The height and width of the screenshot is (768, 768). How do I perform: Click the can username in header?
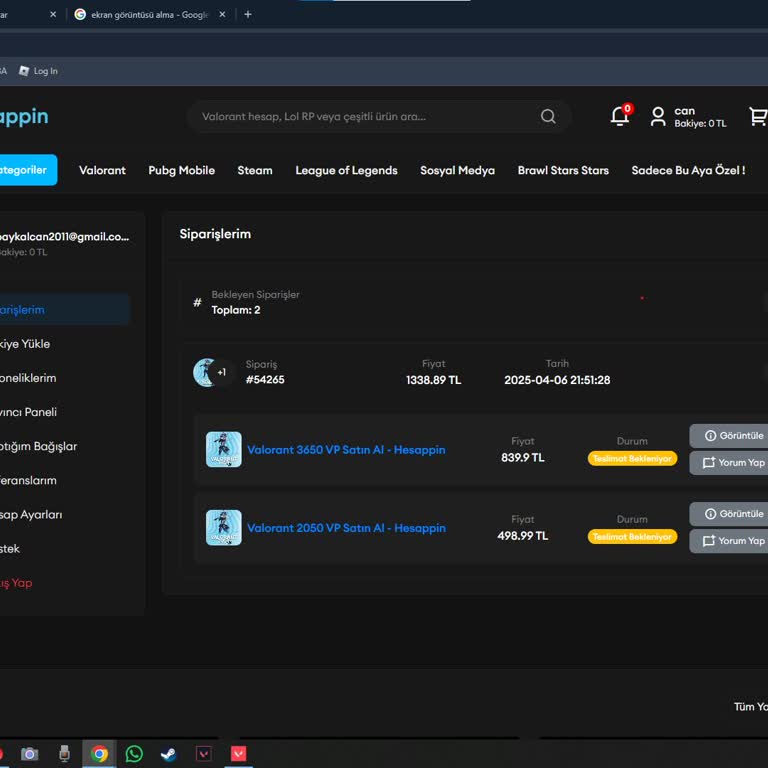pyautogui.click(x=685, y=111)
